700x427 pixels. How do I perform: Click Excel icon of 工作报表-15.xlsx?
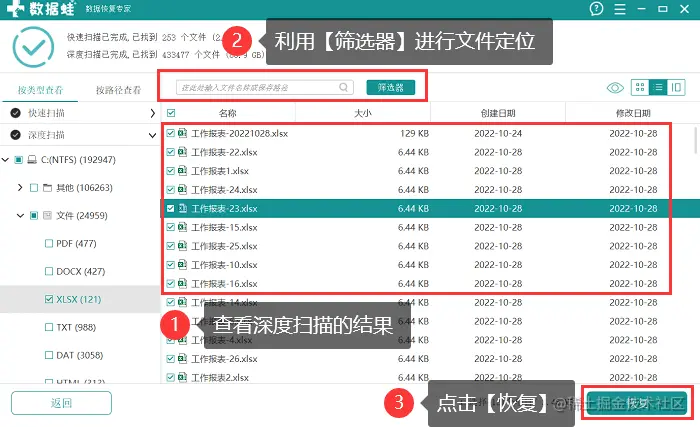pyautogui.click(x=182, y=226)
